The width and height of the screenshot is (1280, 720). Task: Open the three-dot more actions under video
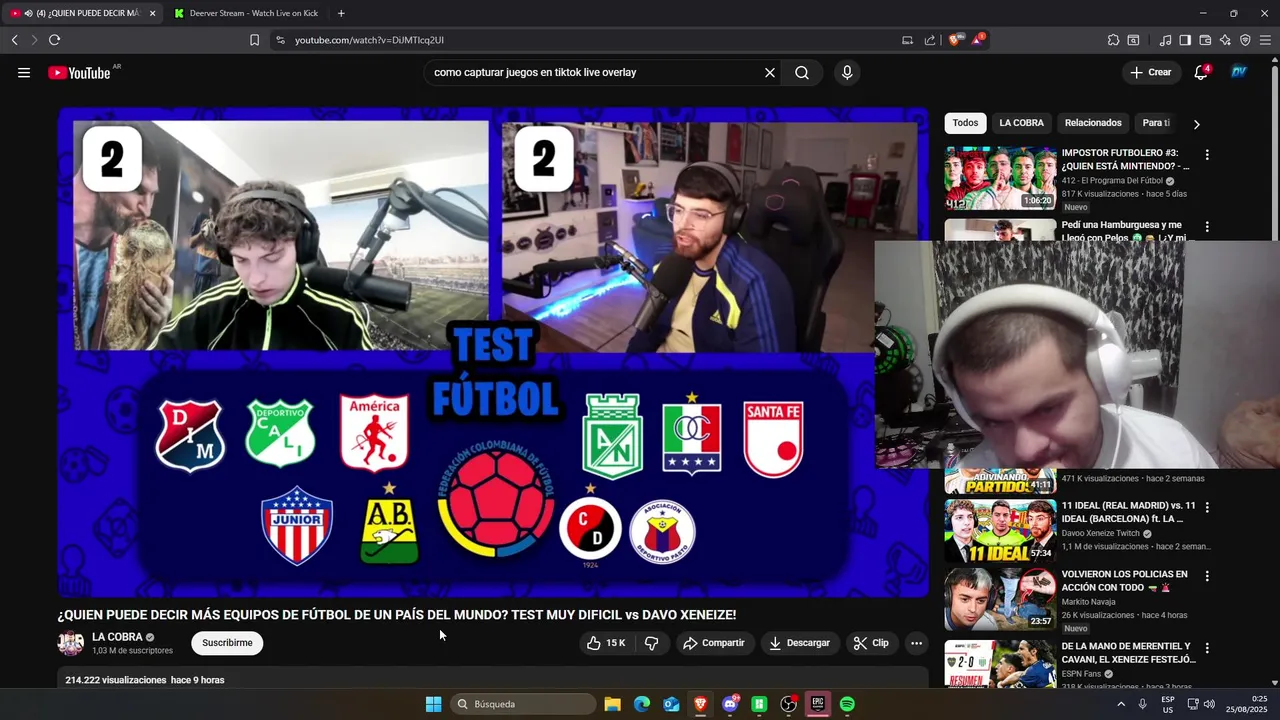click(x=916, y=643)
